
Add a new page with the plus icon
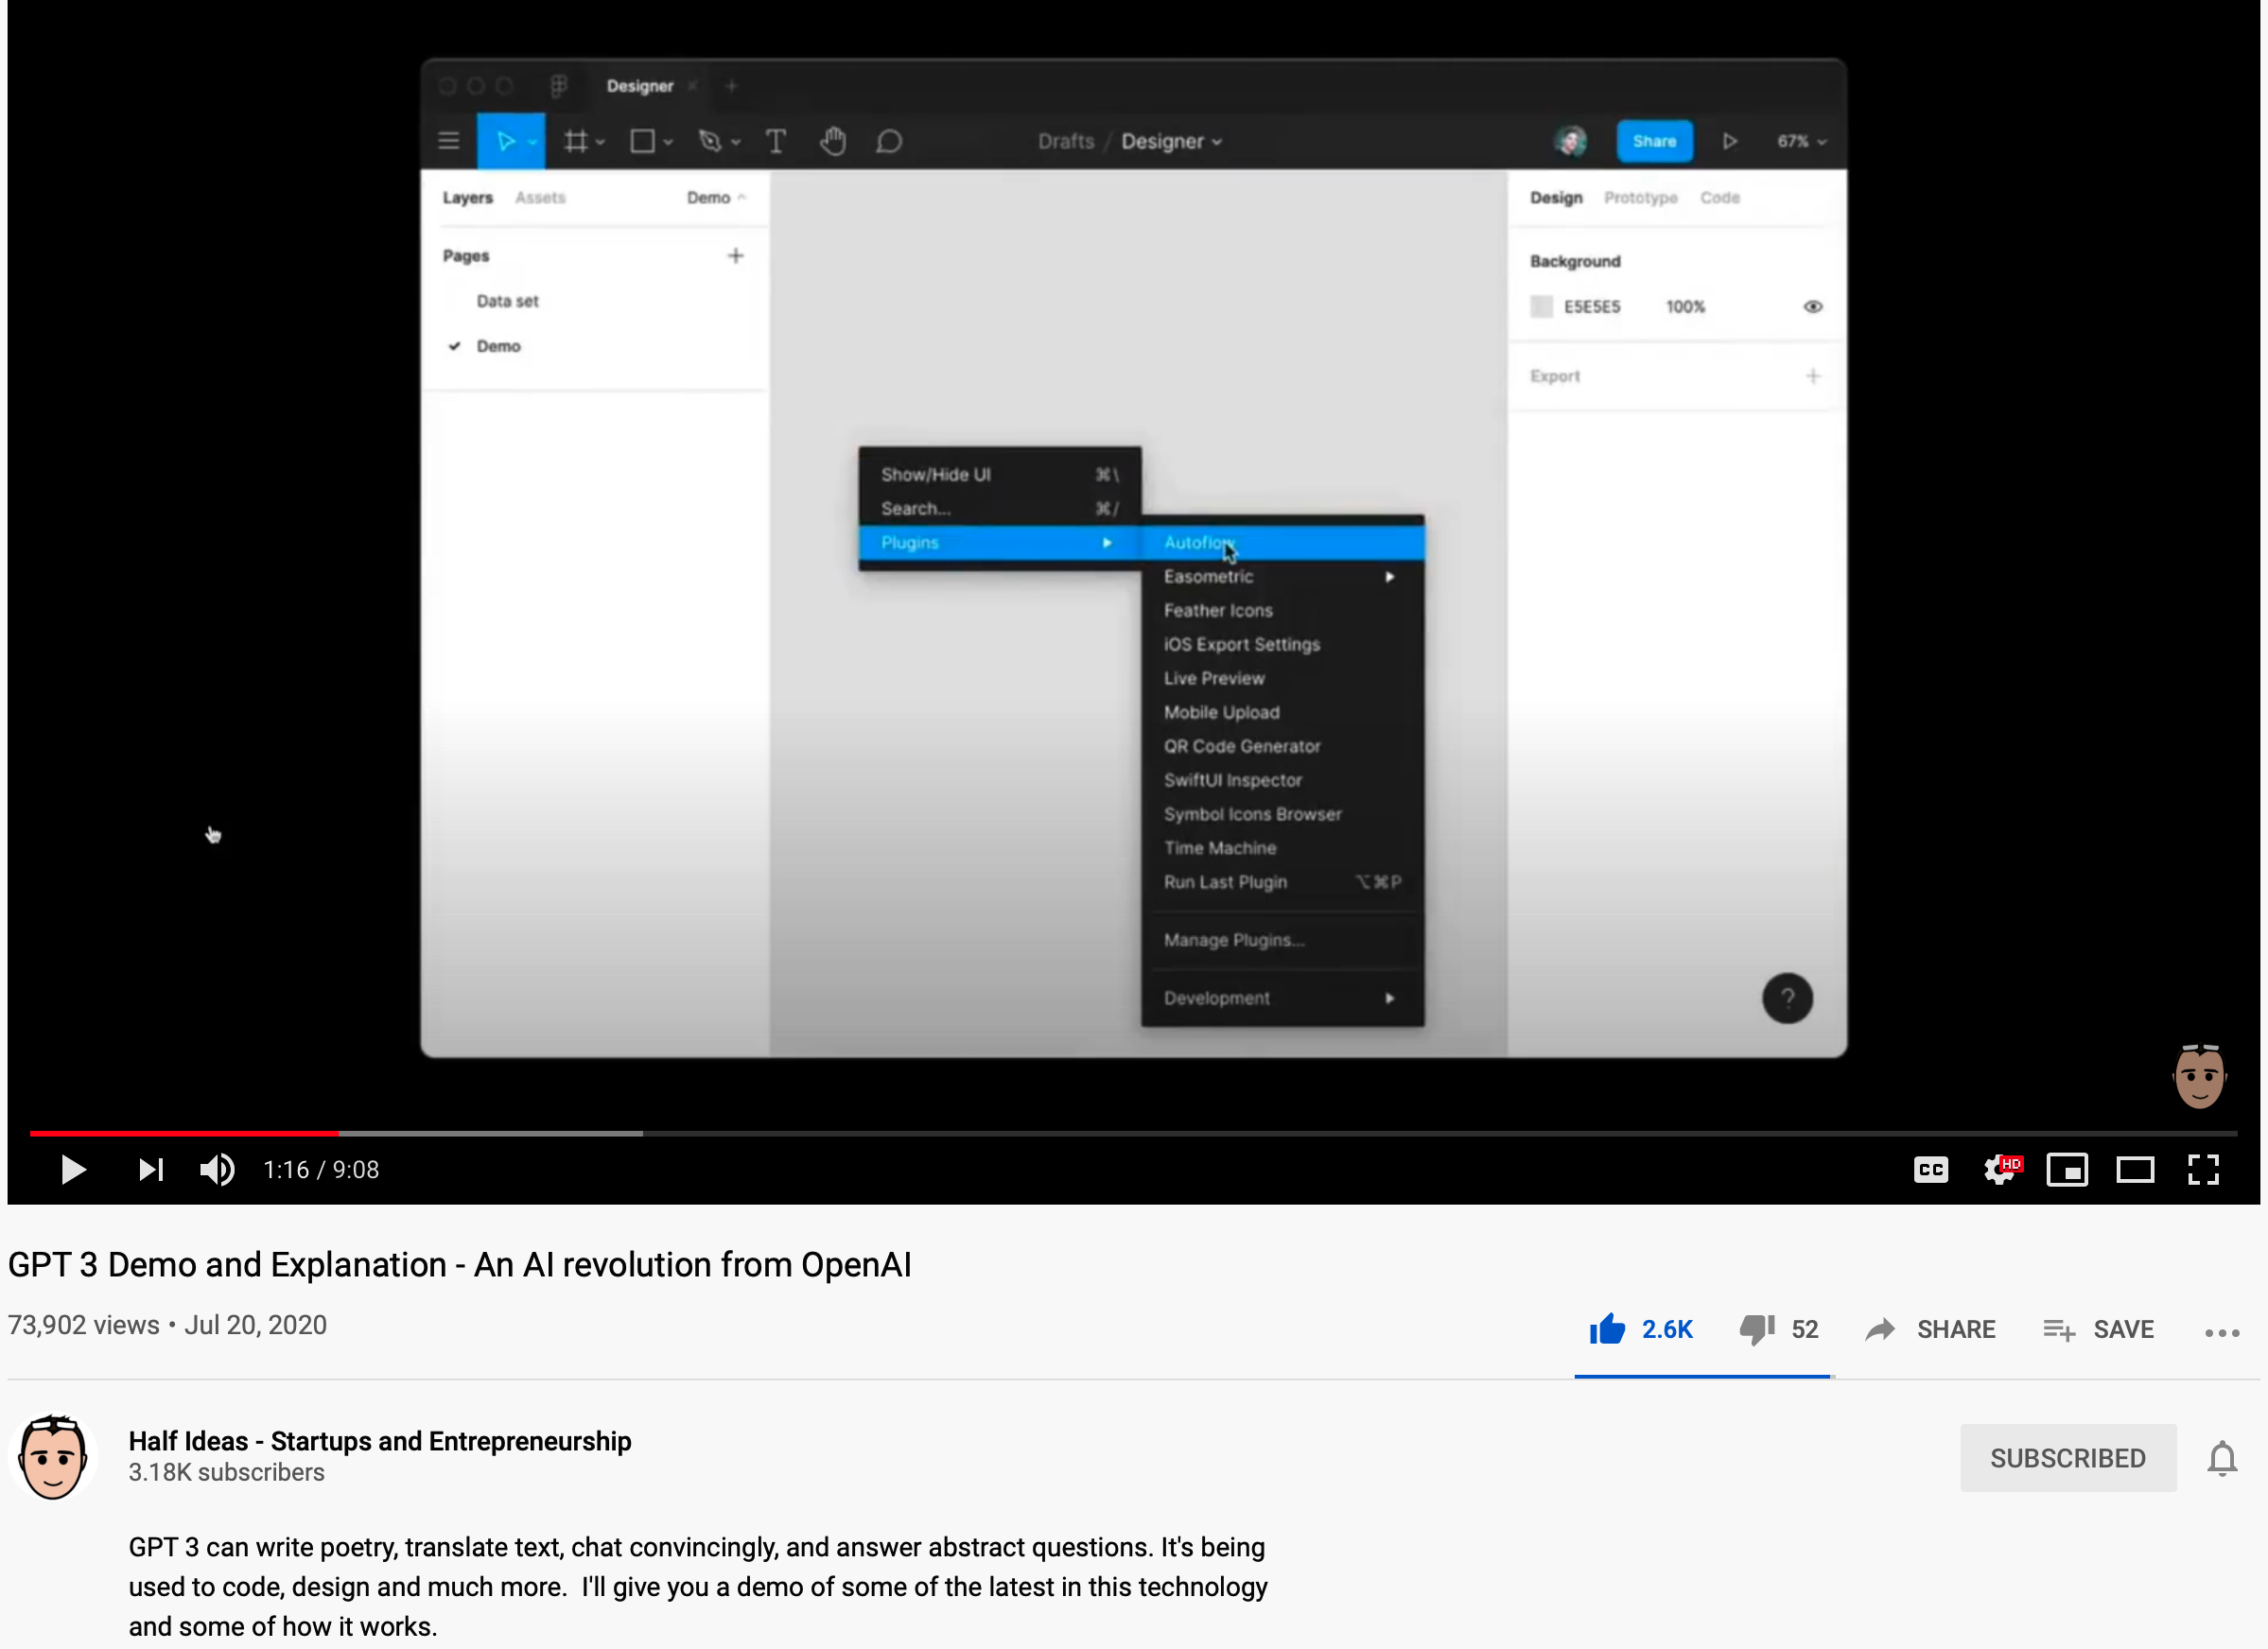pyautogui.click(x=736, y=256)
